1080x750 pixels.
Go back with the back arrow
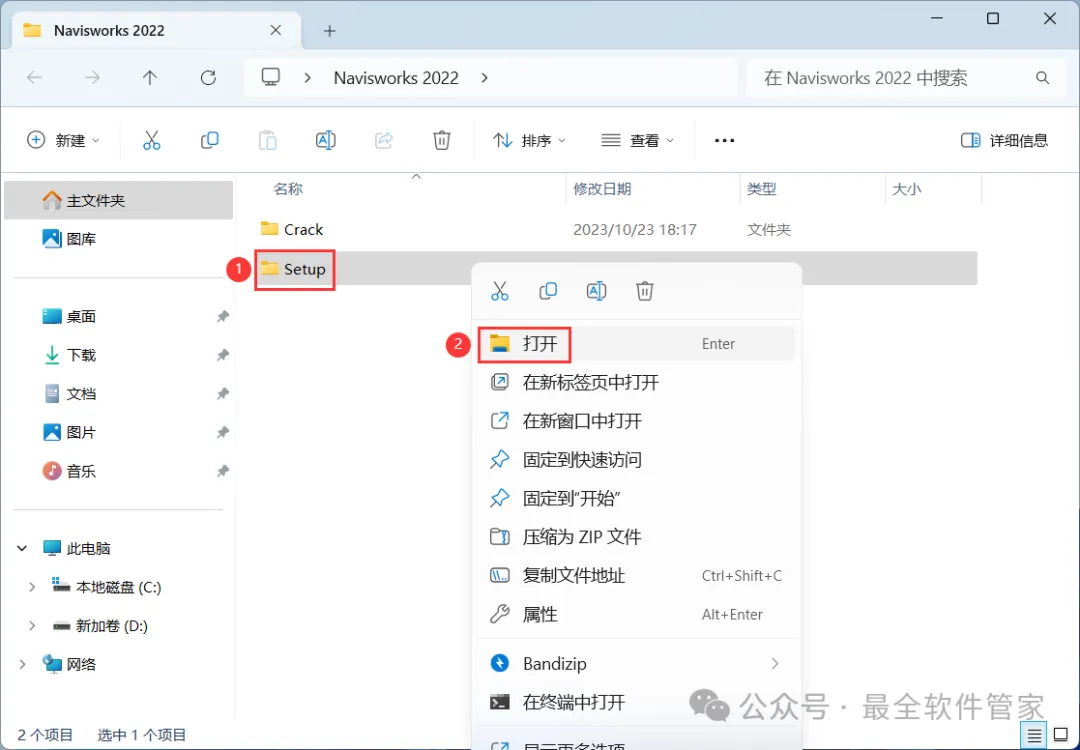pos(34,78)
